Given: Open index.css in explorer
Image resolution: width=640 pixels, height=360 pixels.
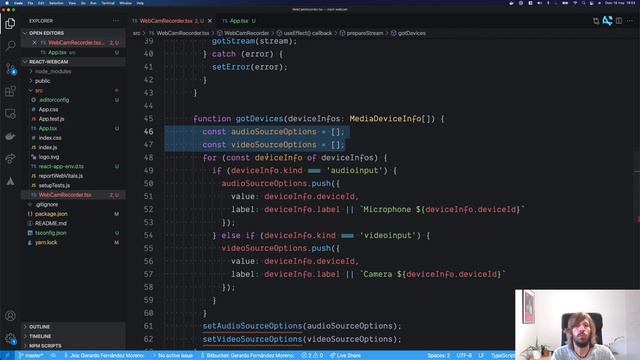Looking at the screenshot, I should click(x=50, y=138).
